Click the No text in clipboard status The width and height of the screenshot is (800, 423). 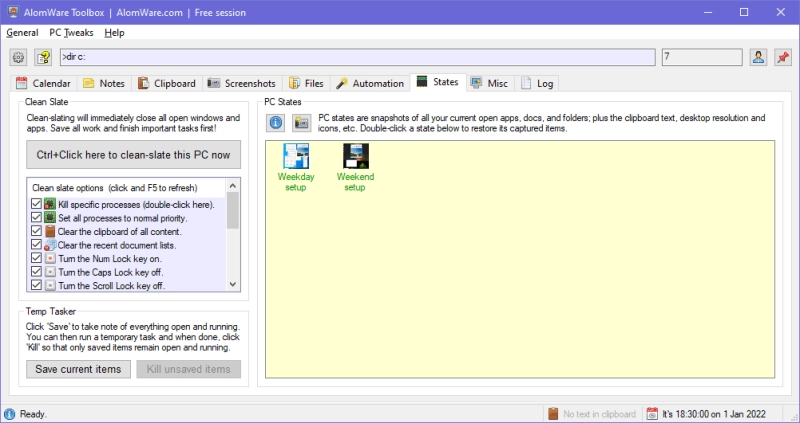click(599, 414)
